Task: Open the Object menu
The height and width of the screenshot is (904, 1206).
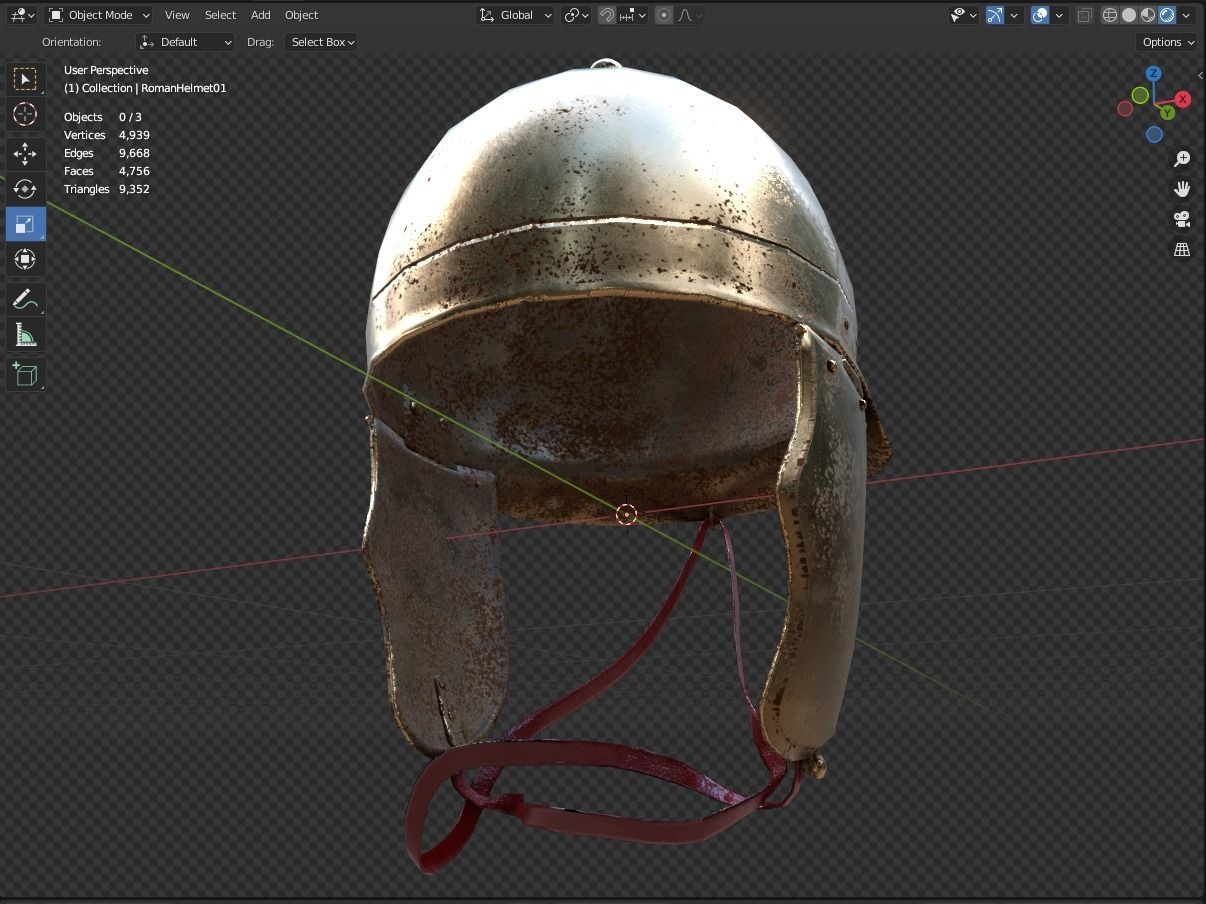Action: click(x=301, y=15)
